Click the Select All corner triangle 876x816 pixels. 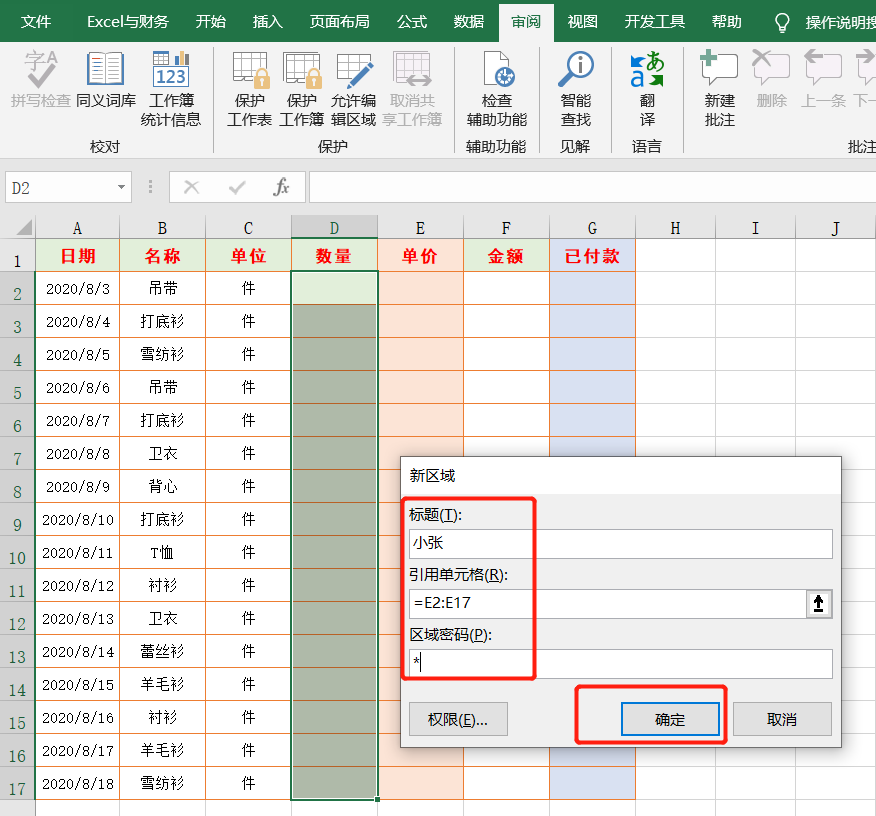[x=25, y=228]
